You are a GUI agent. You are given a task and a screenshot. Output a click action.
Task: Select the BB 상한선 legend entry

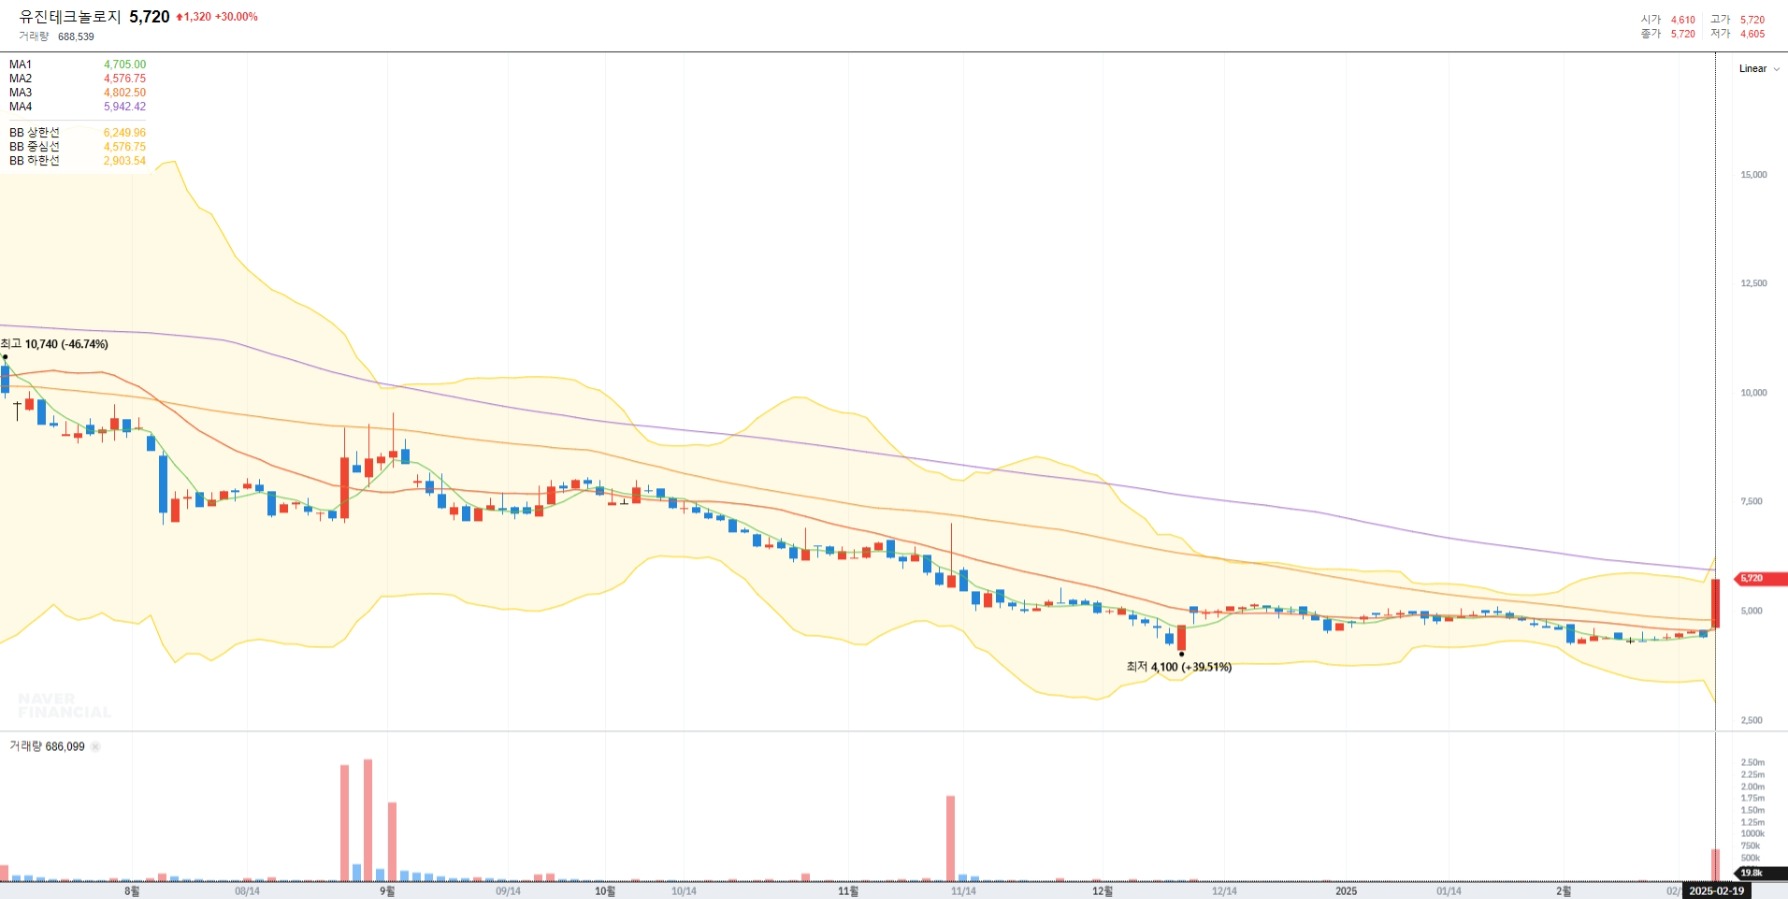pos(35,132)
